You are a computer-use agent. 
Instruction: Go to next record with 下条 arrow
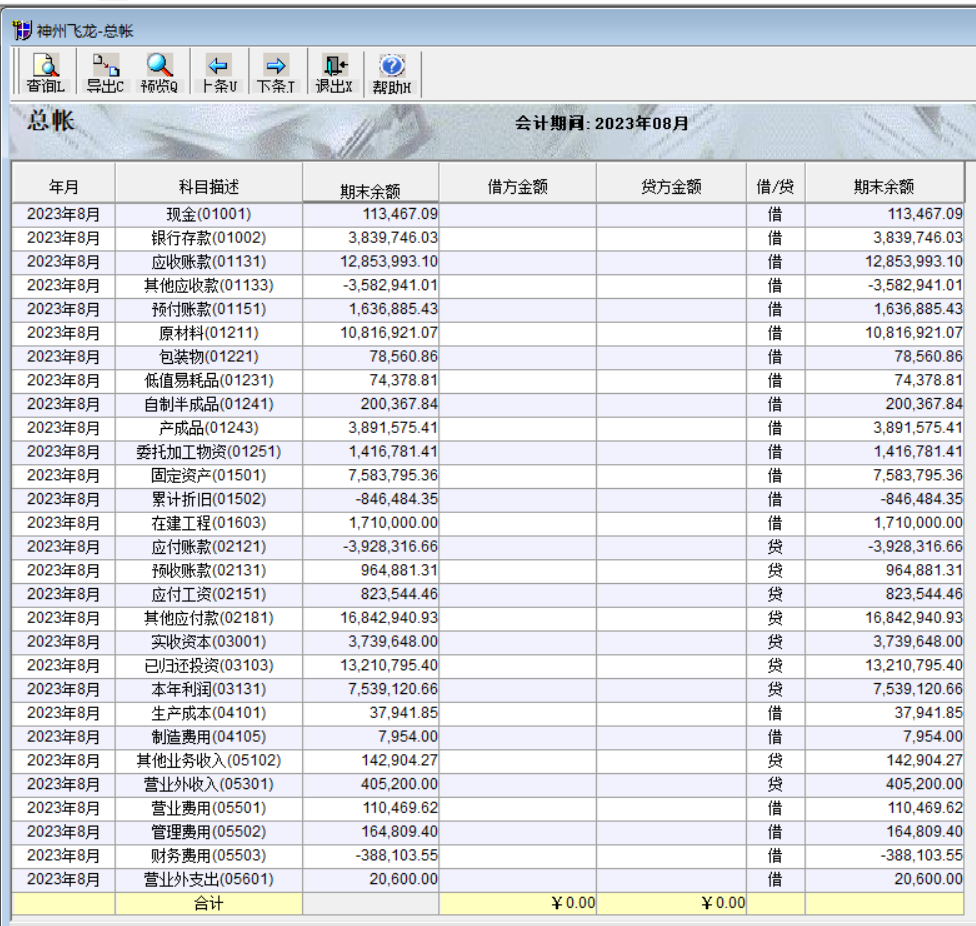coord(276,73)
